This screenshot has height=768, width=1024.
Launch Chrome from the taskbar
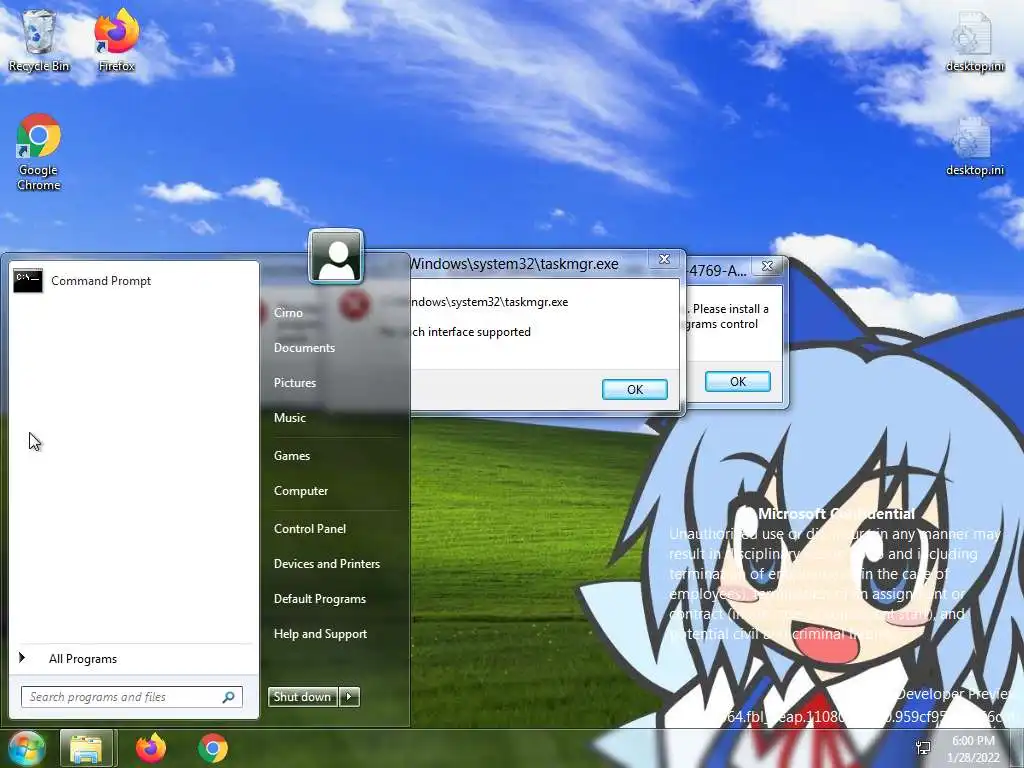[x=213, y=748]
